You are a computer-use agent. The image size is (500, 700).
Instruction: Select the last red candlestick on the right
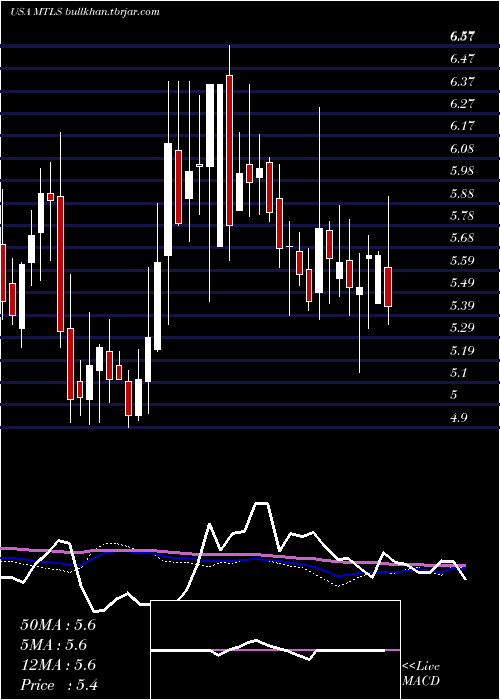(388, 287)
